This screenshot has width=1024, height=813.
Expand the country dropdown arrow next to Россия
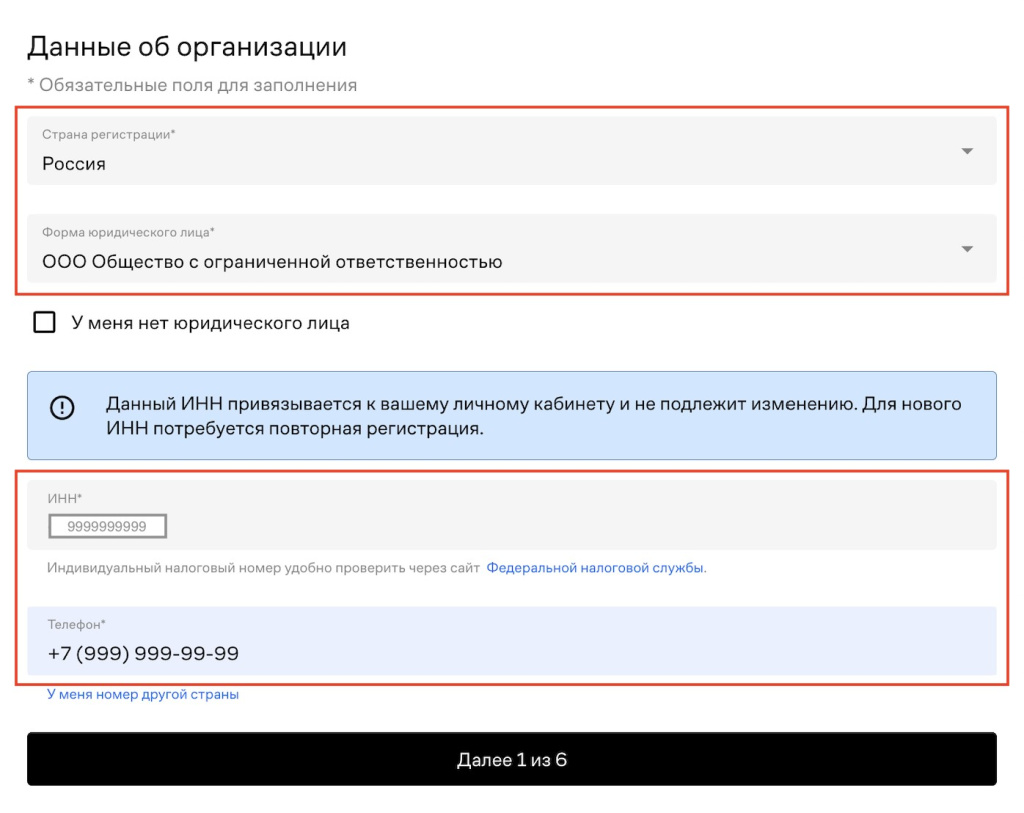point(966,151)
